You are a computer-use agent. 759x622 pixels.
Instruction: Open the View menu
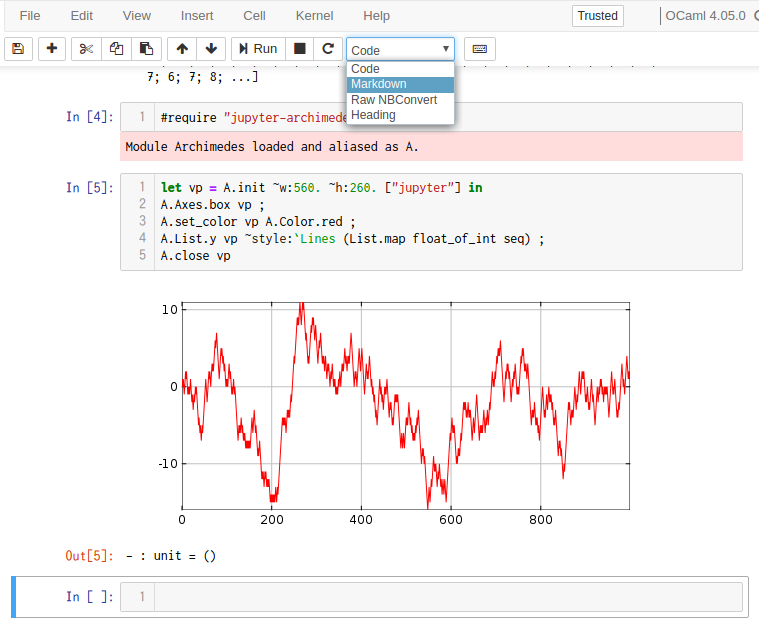pos(137,16)
